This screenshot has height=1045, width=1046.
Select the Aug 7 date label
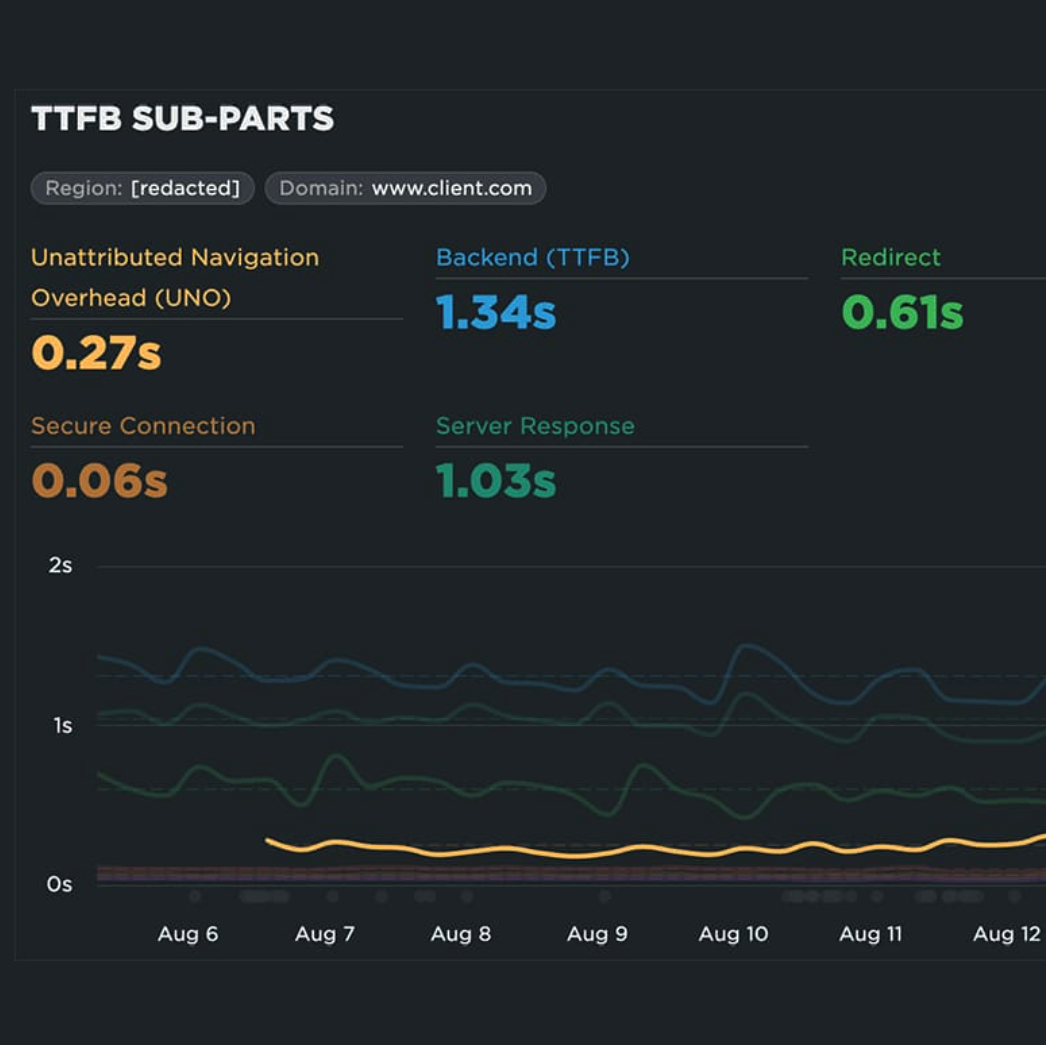click(325, 934)
